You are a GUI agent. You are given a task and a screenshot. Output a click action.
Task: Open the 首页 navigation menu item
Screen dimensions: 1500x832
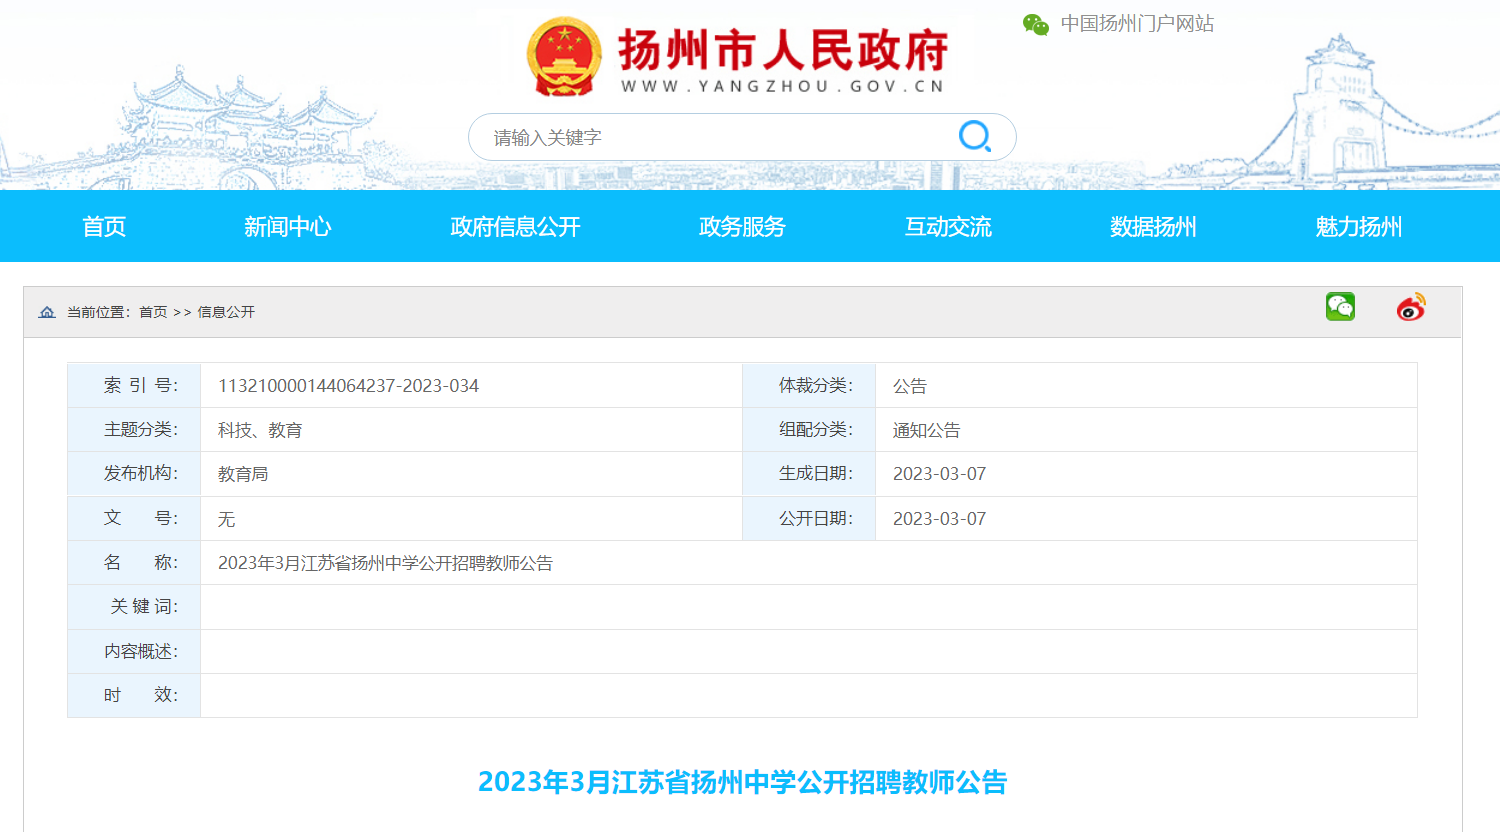pos(104,227)
